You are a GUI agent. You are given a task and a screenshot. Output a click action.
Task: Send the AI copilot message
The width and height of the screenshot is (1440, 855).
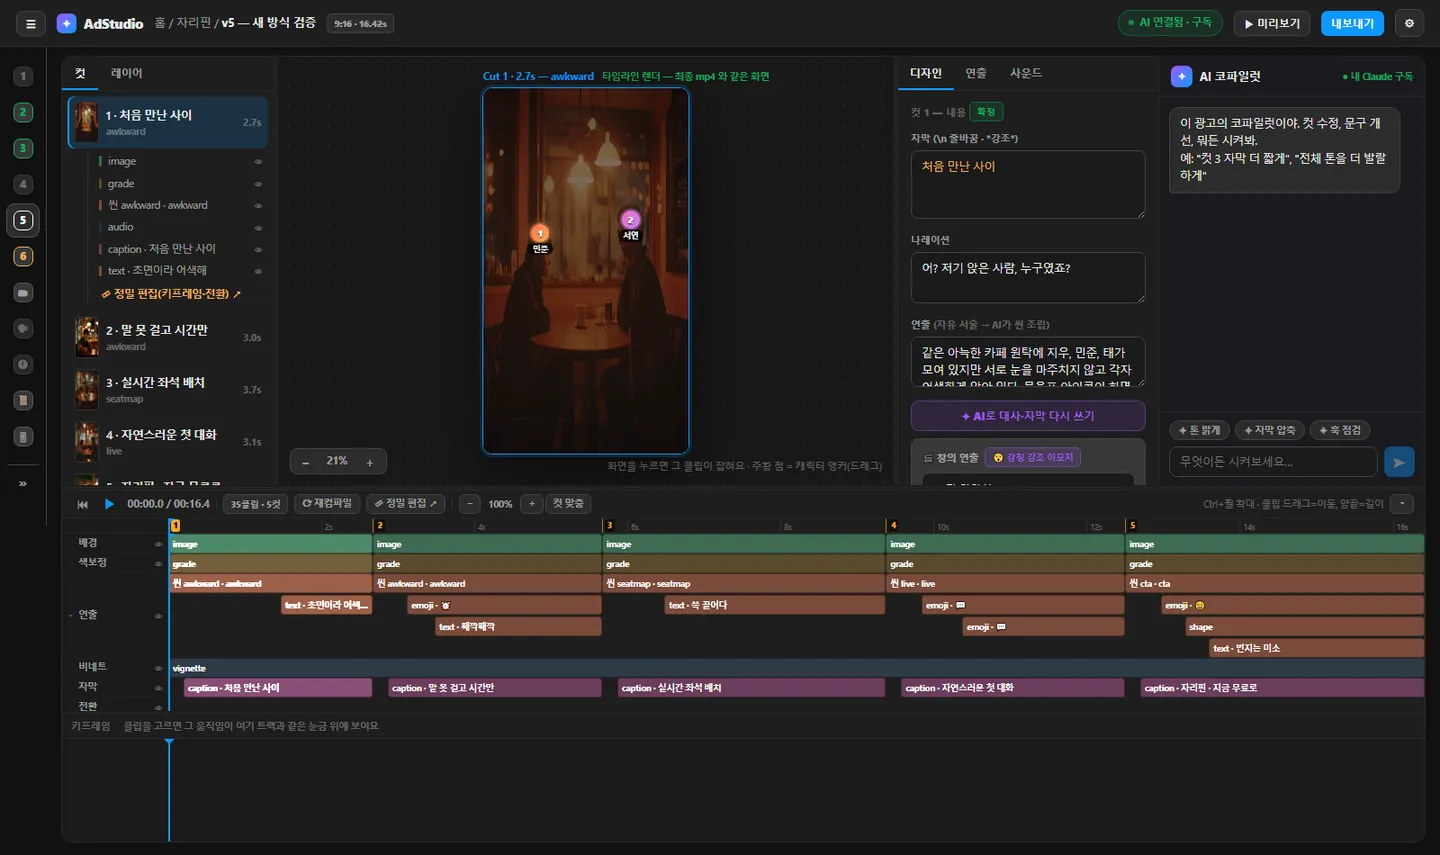(1399, 462)
